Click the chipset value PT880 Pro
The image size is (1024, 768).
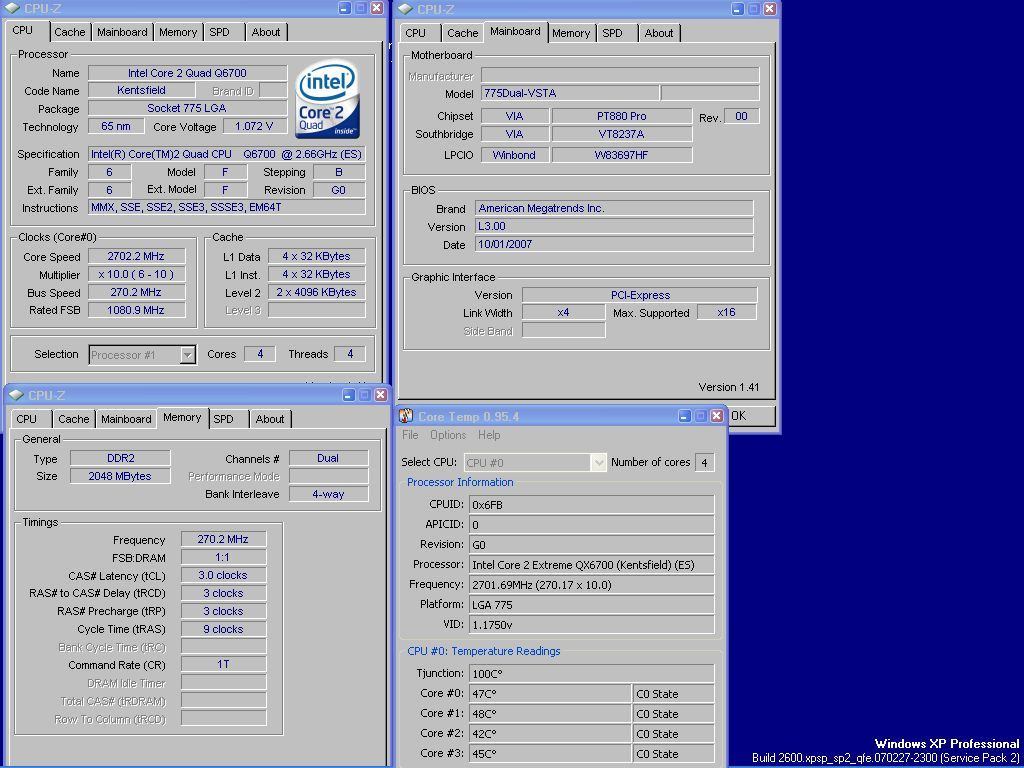coord(621,116)
